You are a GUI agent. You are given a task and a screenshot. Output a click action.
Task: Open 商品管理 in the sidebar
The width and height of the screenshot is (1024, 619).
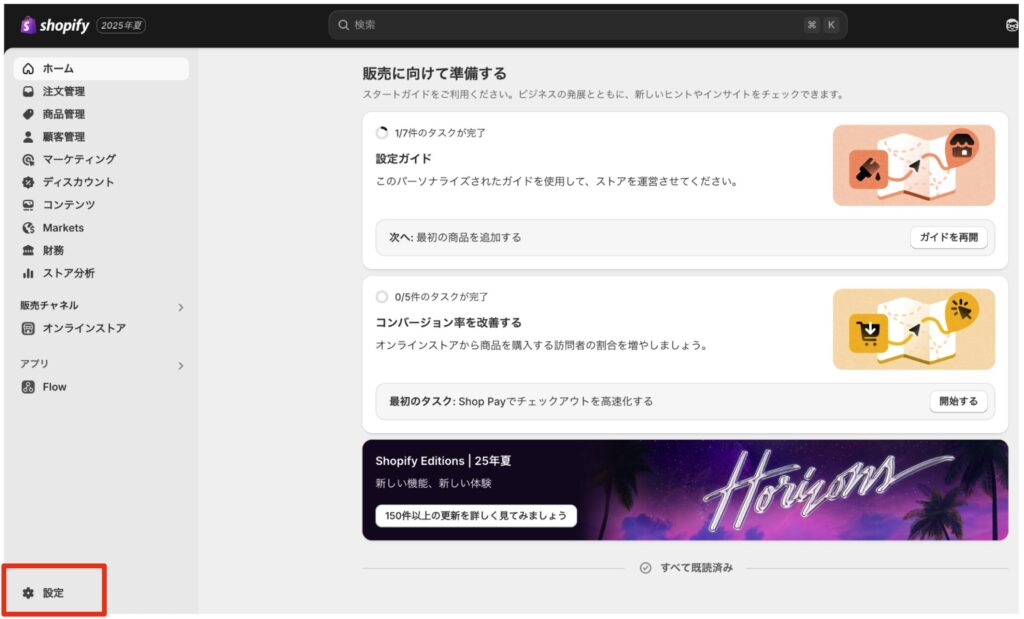(101, 114)
